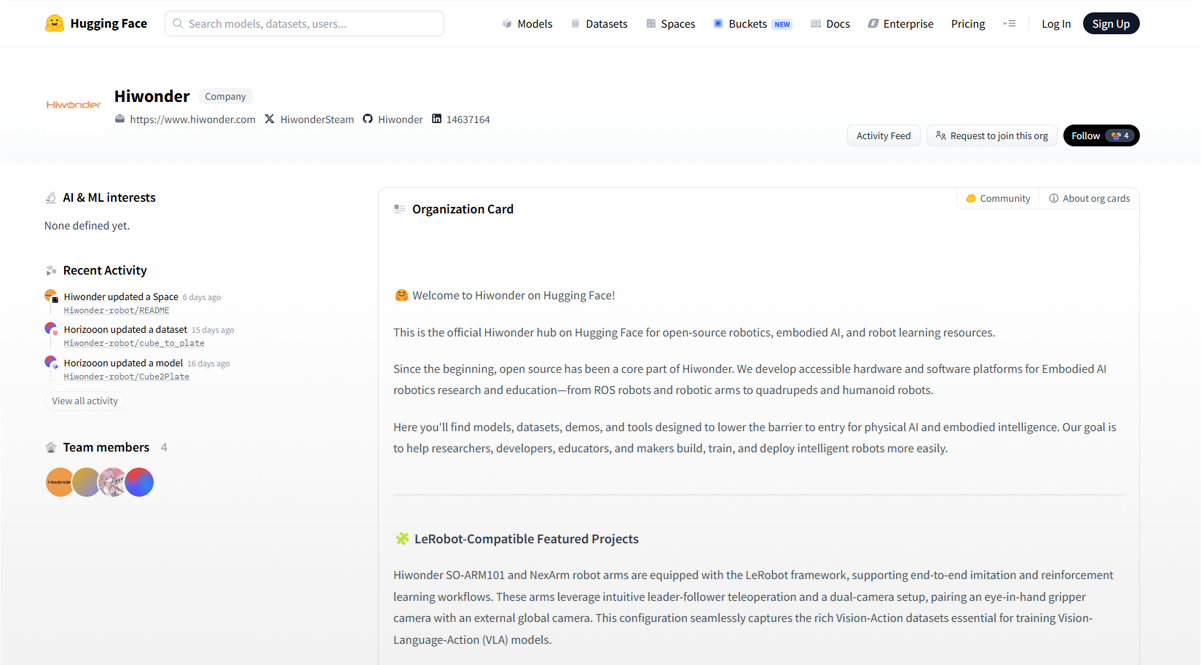Click the Sign Up button
This screenshot has height=665, width=1201.
point(1111,23)
